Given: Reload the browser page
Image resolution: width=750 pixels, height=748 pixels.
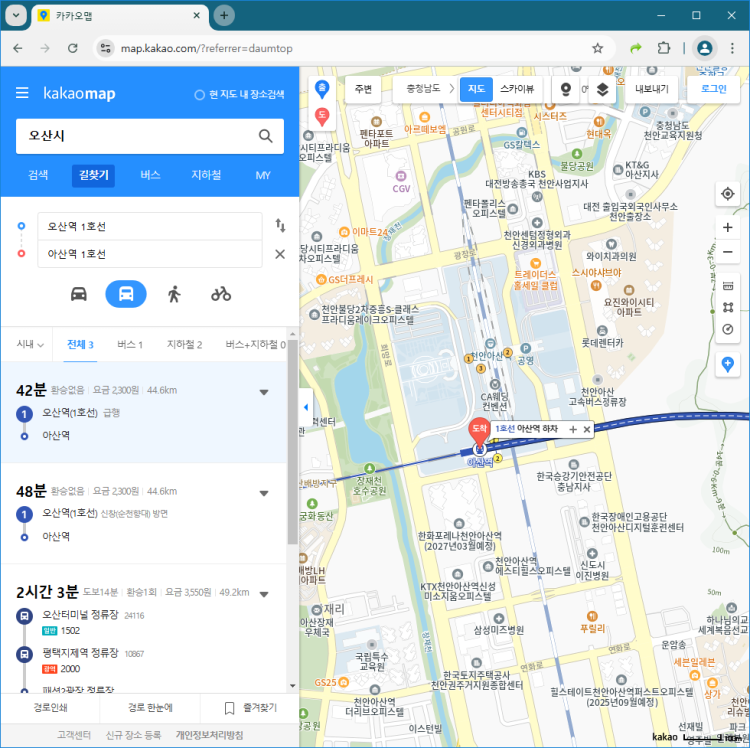Looking at the screenshot, I should pos(73,48).
